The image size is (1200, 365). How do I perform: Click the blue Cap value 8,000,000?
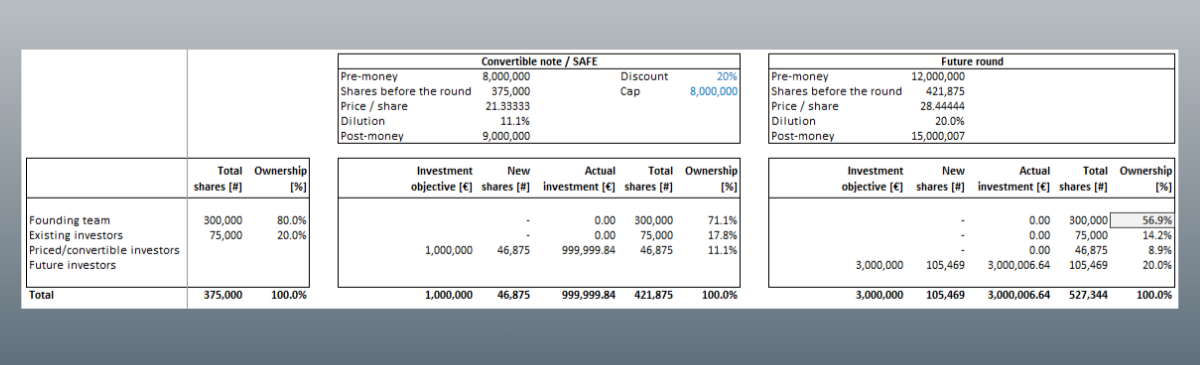point(714,91)
